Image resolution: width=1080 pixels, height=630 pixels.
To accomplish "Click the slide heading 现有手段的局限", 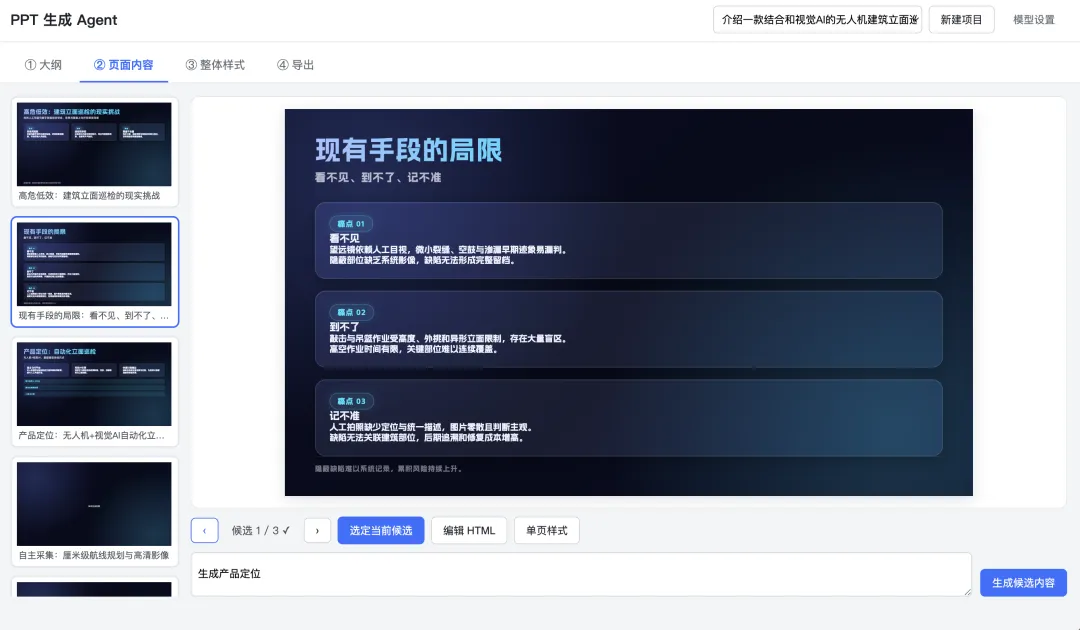I will pyautogui.click(x=408, y=150).
